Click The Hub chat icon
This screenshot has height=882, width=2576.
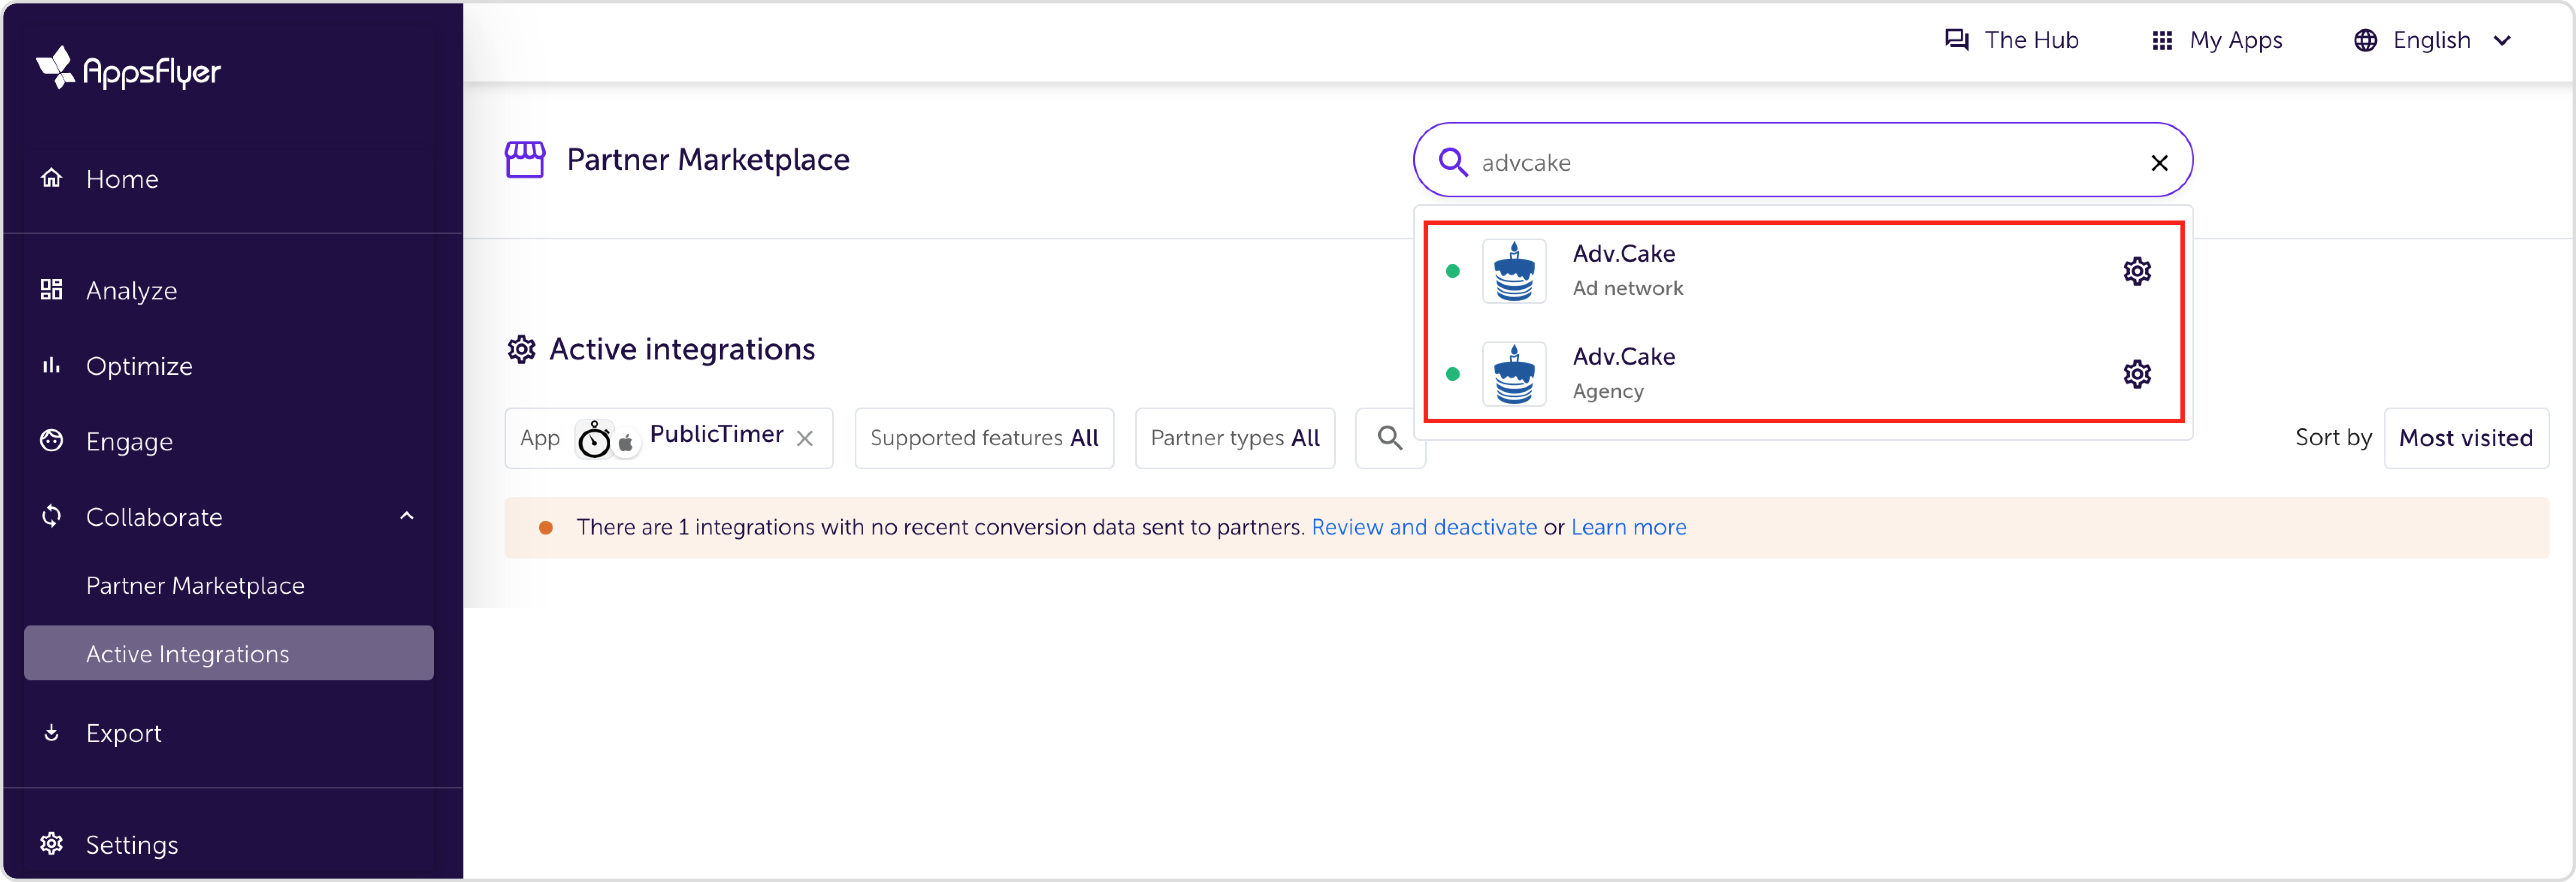1956,40
